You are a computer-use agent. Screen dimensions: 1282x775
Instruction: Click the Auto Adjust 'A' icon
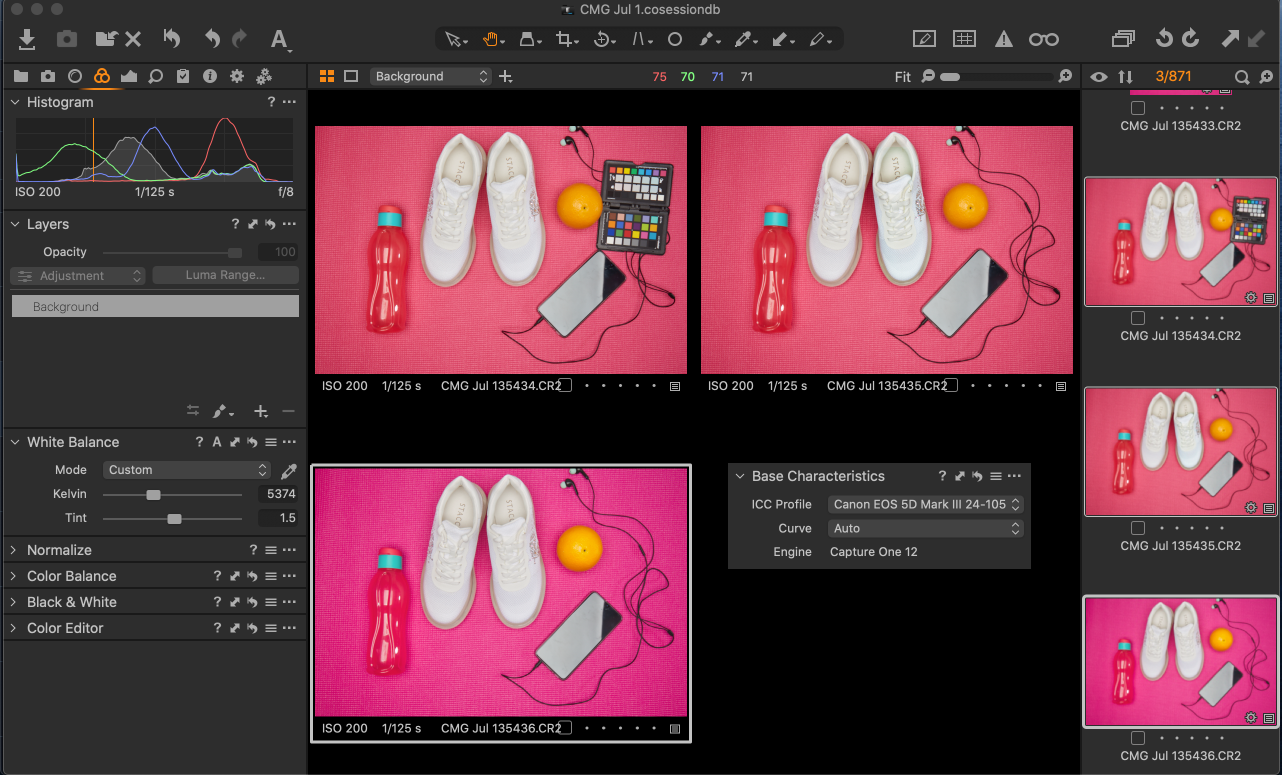pyautogui.click(x=280, y=39)
